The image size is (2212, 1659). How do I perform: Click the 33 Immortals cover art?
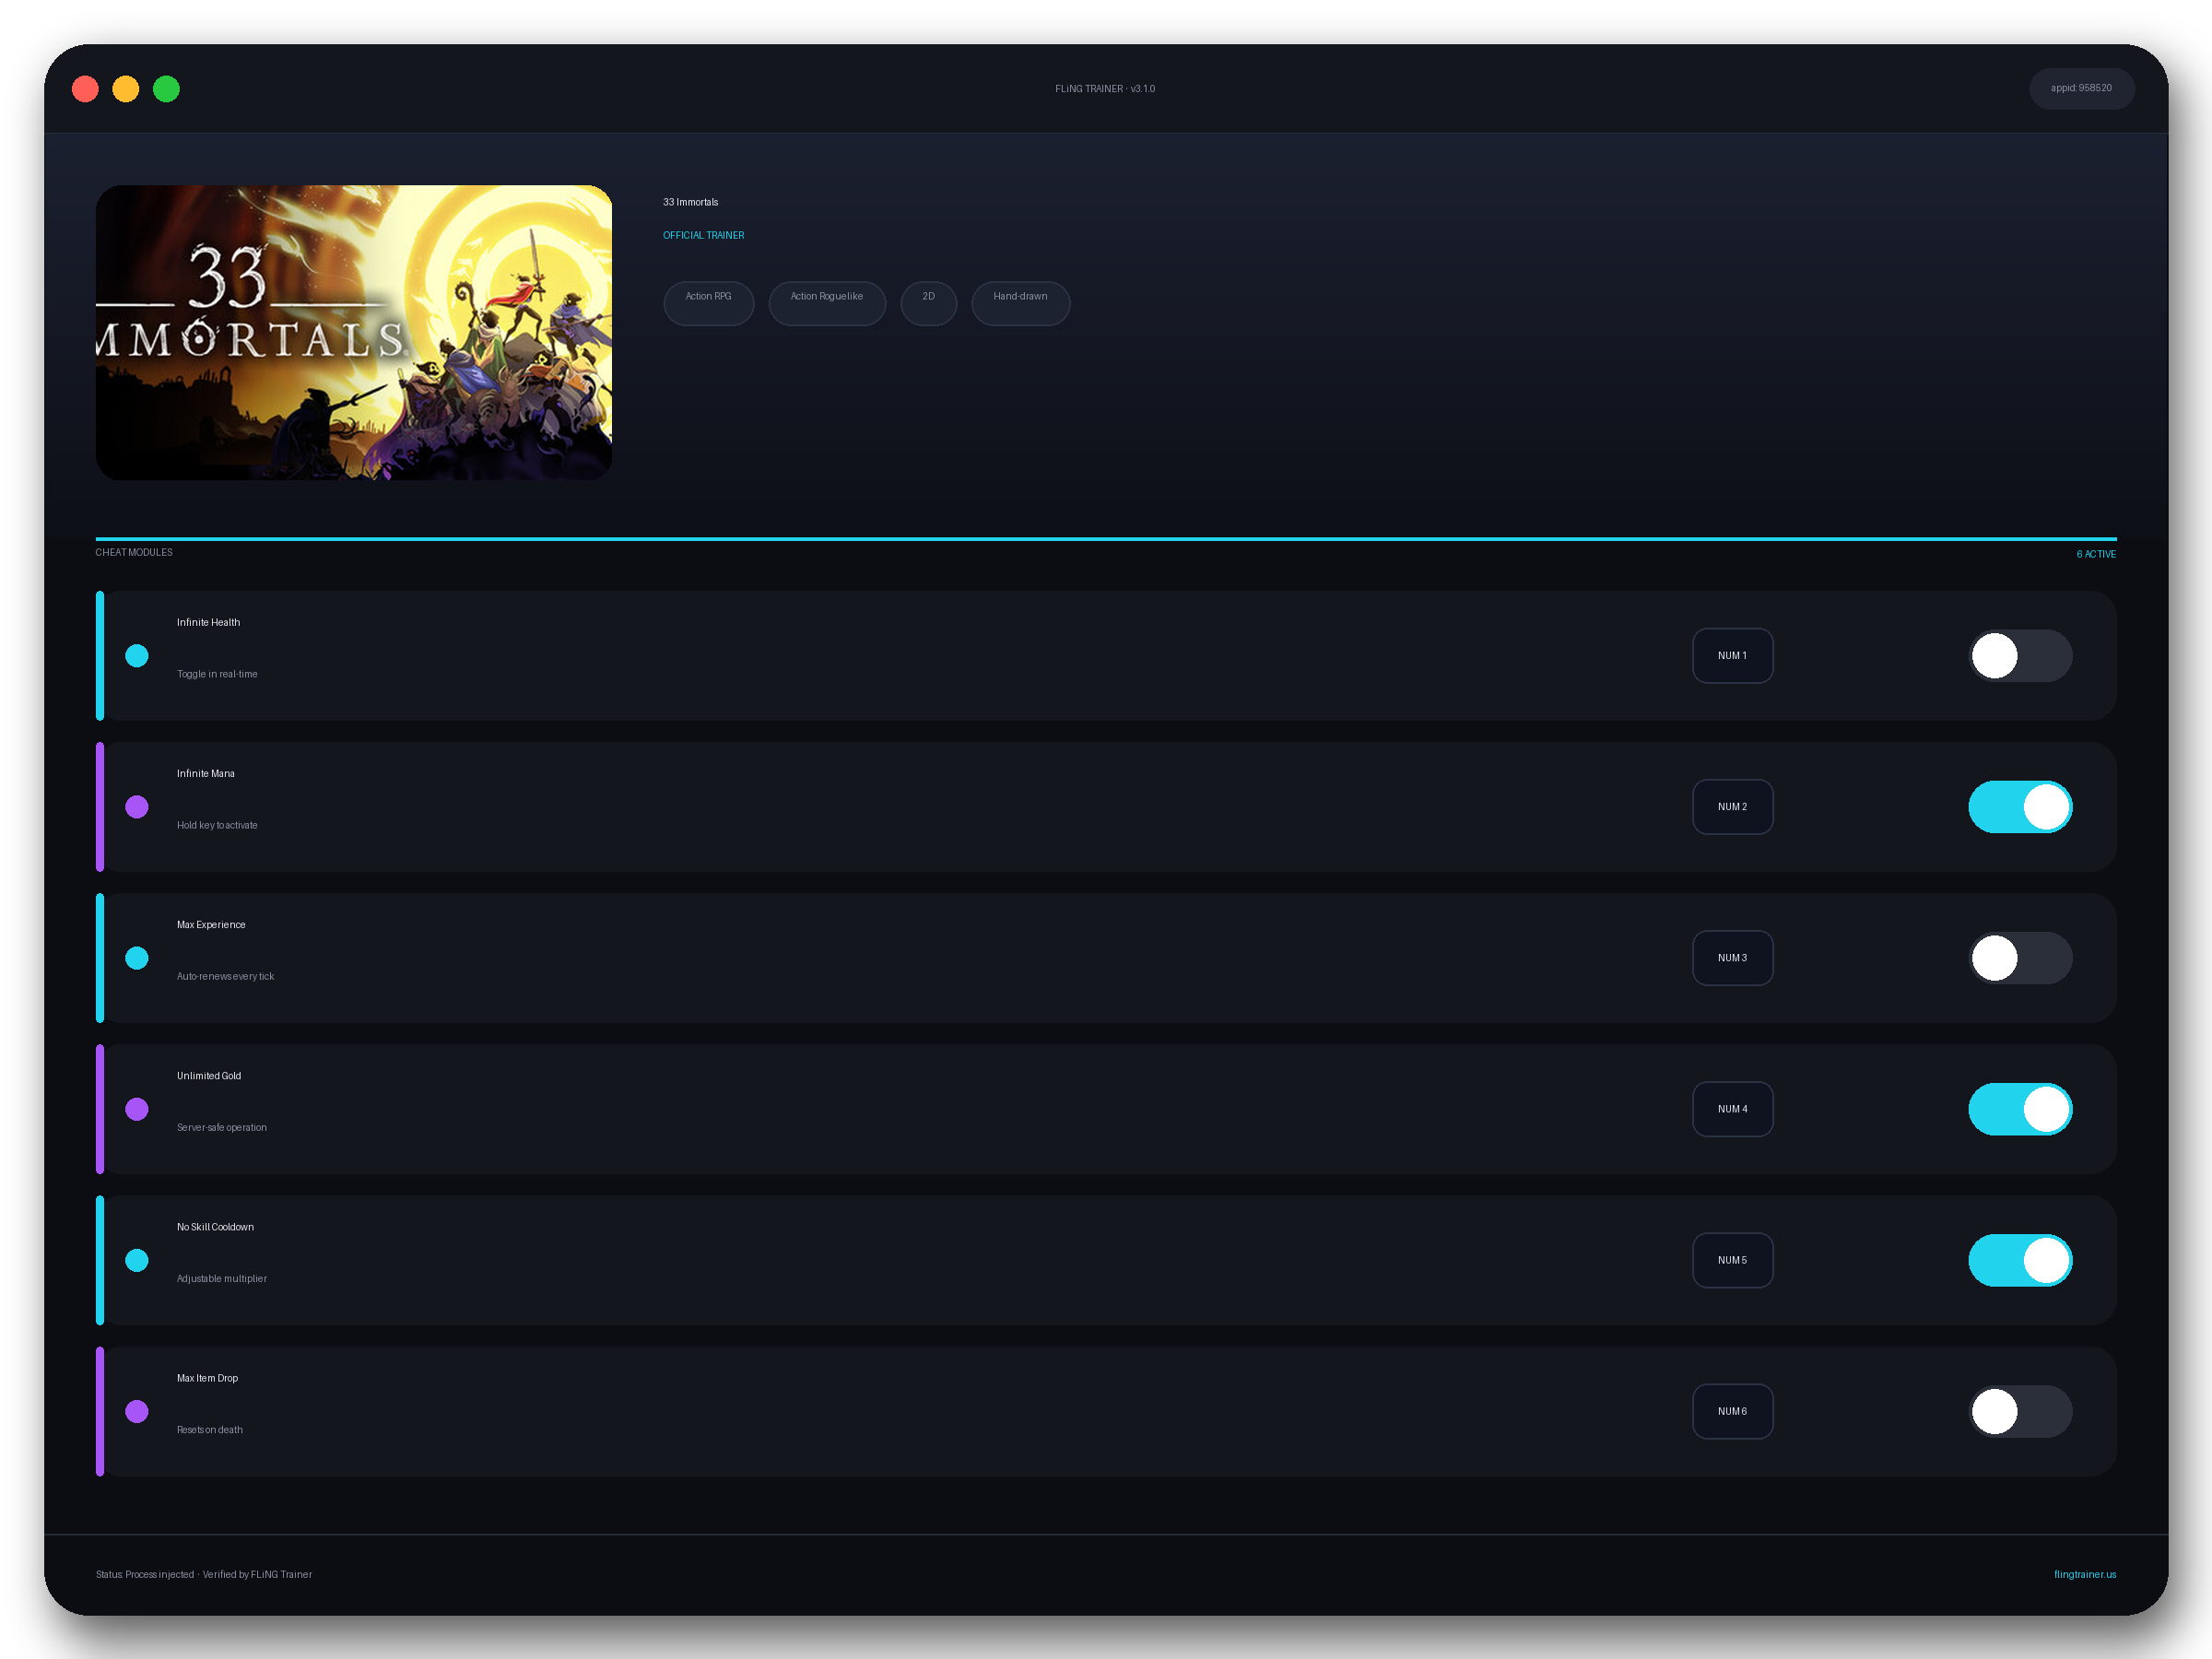[x=354, y=332]
